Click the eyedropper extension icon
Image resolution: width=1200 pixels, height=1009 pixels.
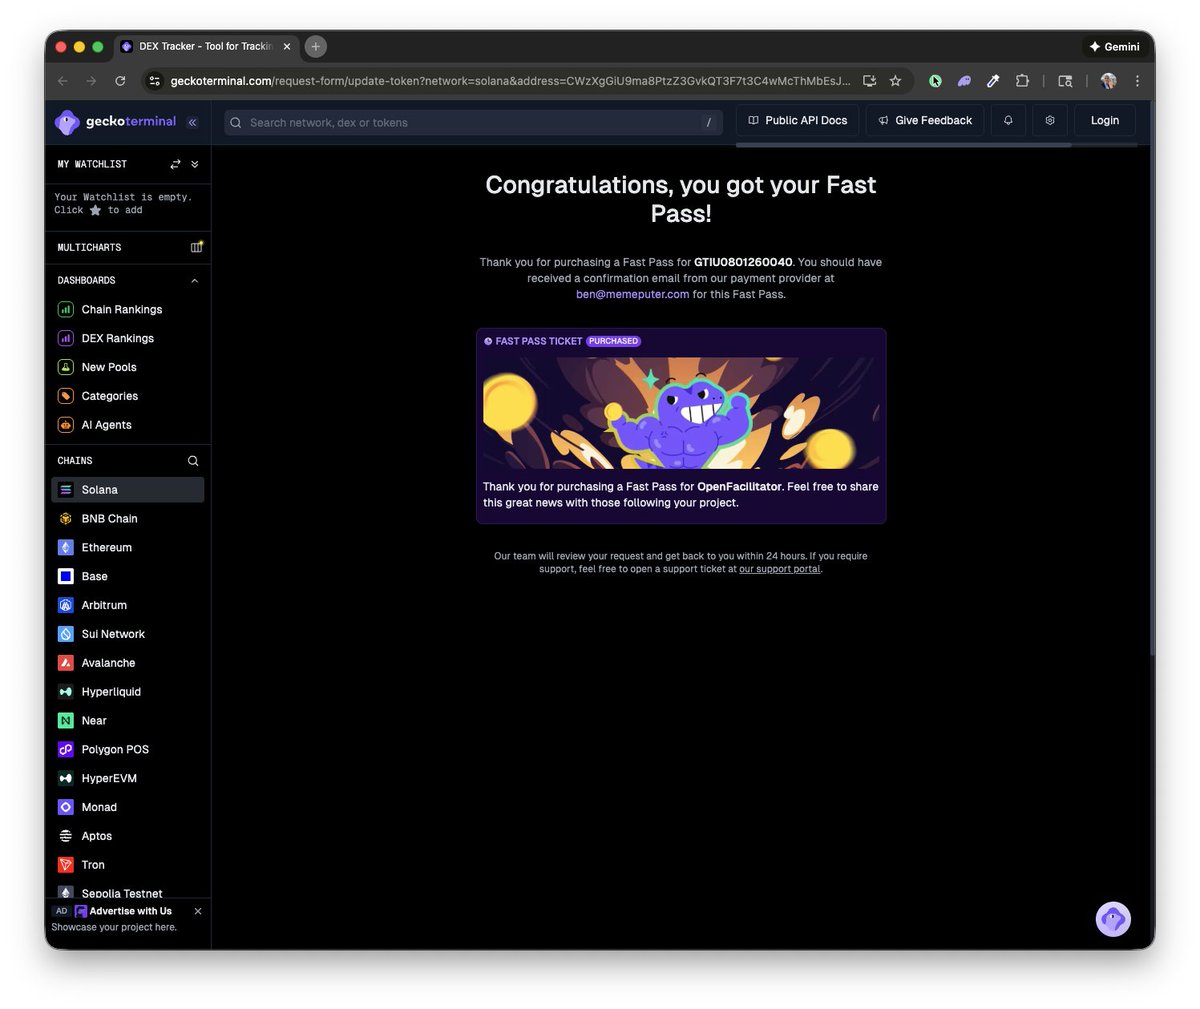pos(993,81)
